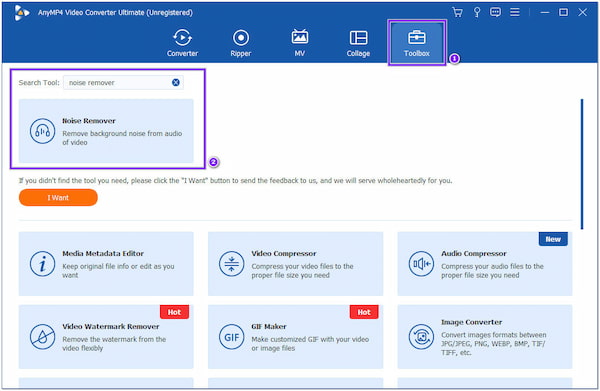
Task: Click the Audio Compressor speaker icon
Action: click(x=421, y=264)
